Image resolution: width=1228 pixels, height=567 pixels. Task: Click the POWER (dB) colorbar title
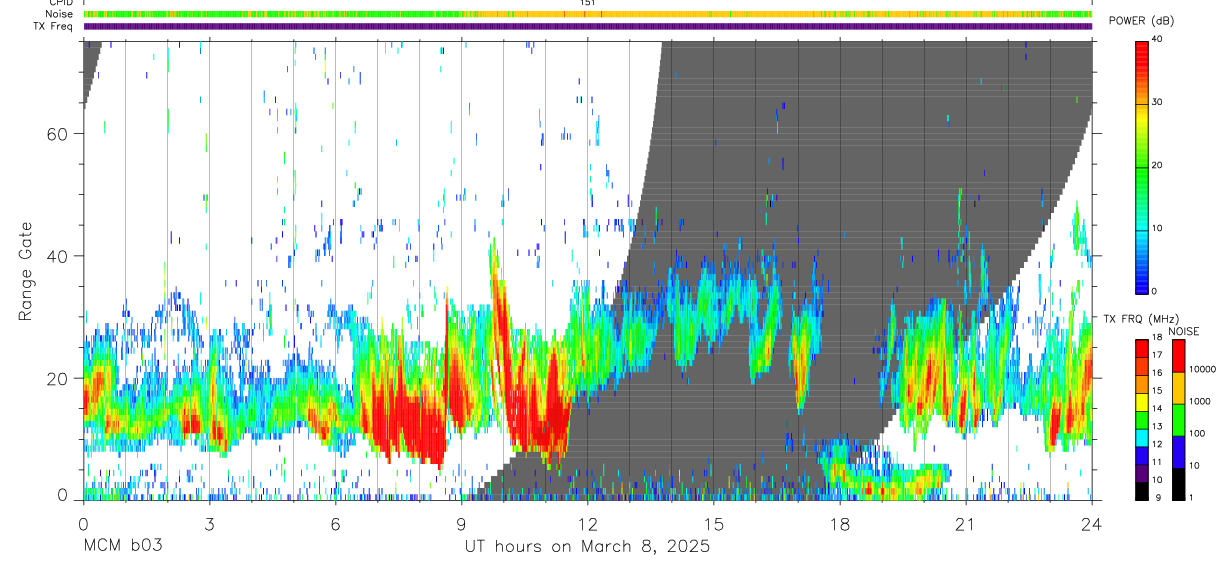click(x=1143, y=21)
